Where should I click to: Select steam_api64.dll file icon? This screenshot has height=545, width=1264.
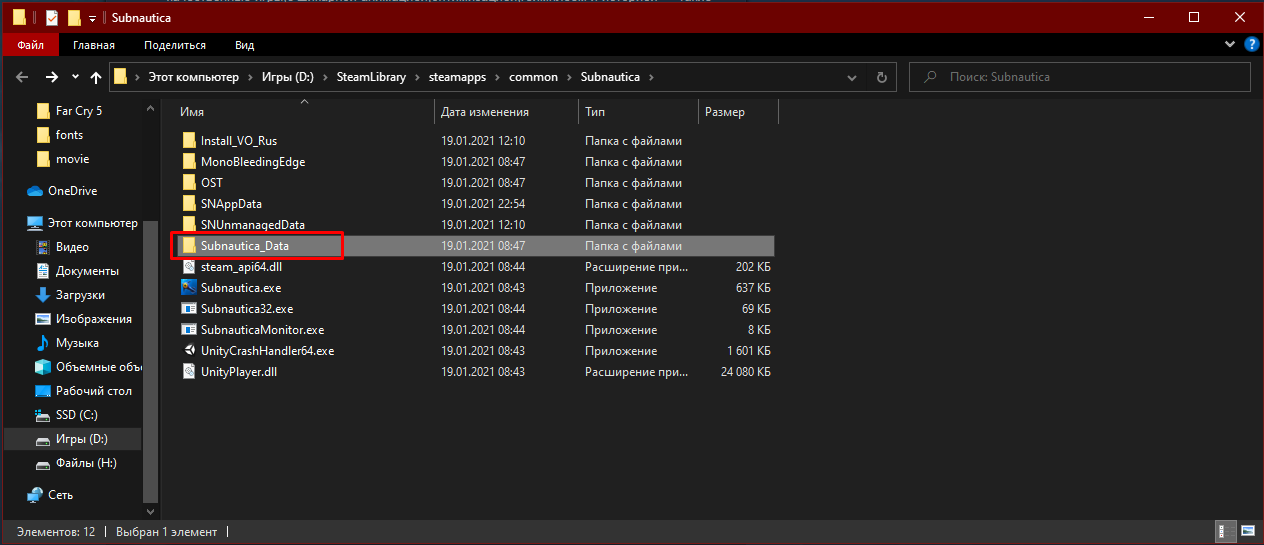(x=190, y=267)
